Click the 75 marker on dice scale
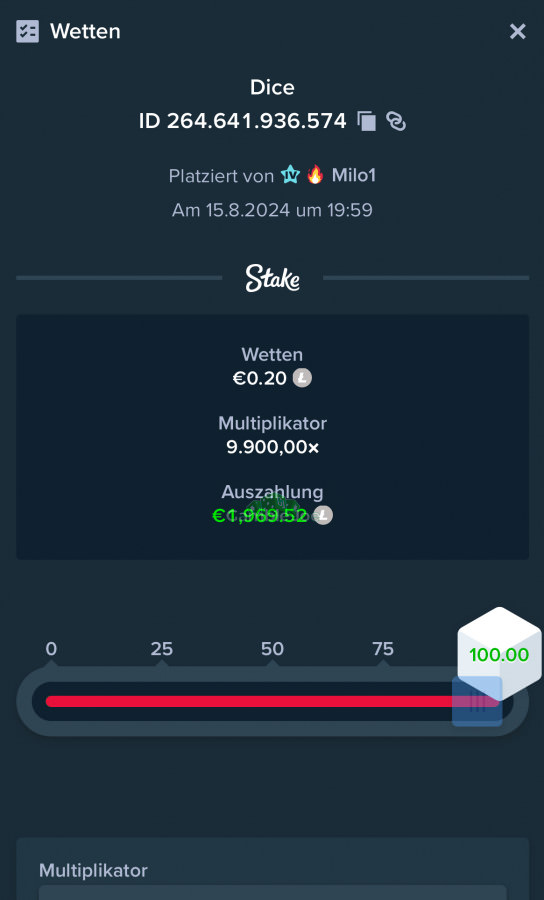This screenshot has width=544, height=900. pos(383,649)
